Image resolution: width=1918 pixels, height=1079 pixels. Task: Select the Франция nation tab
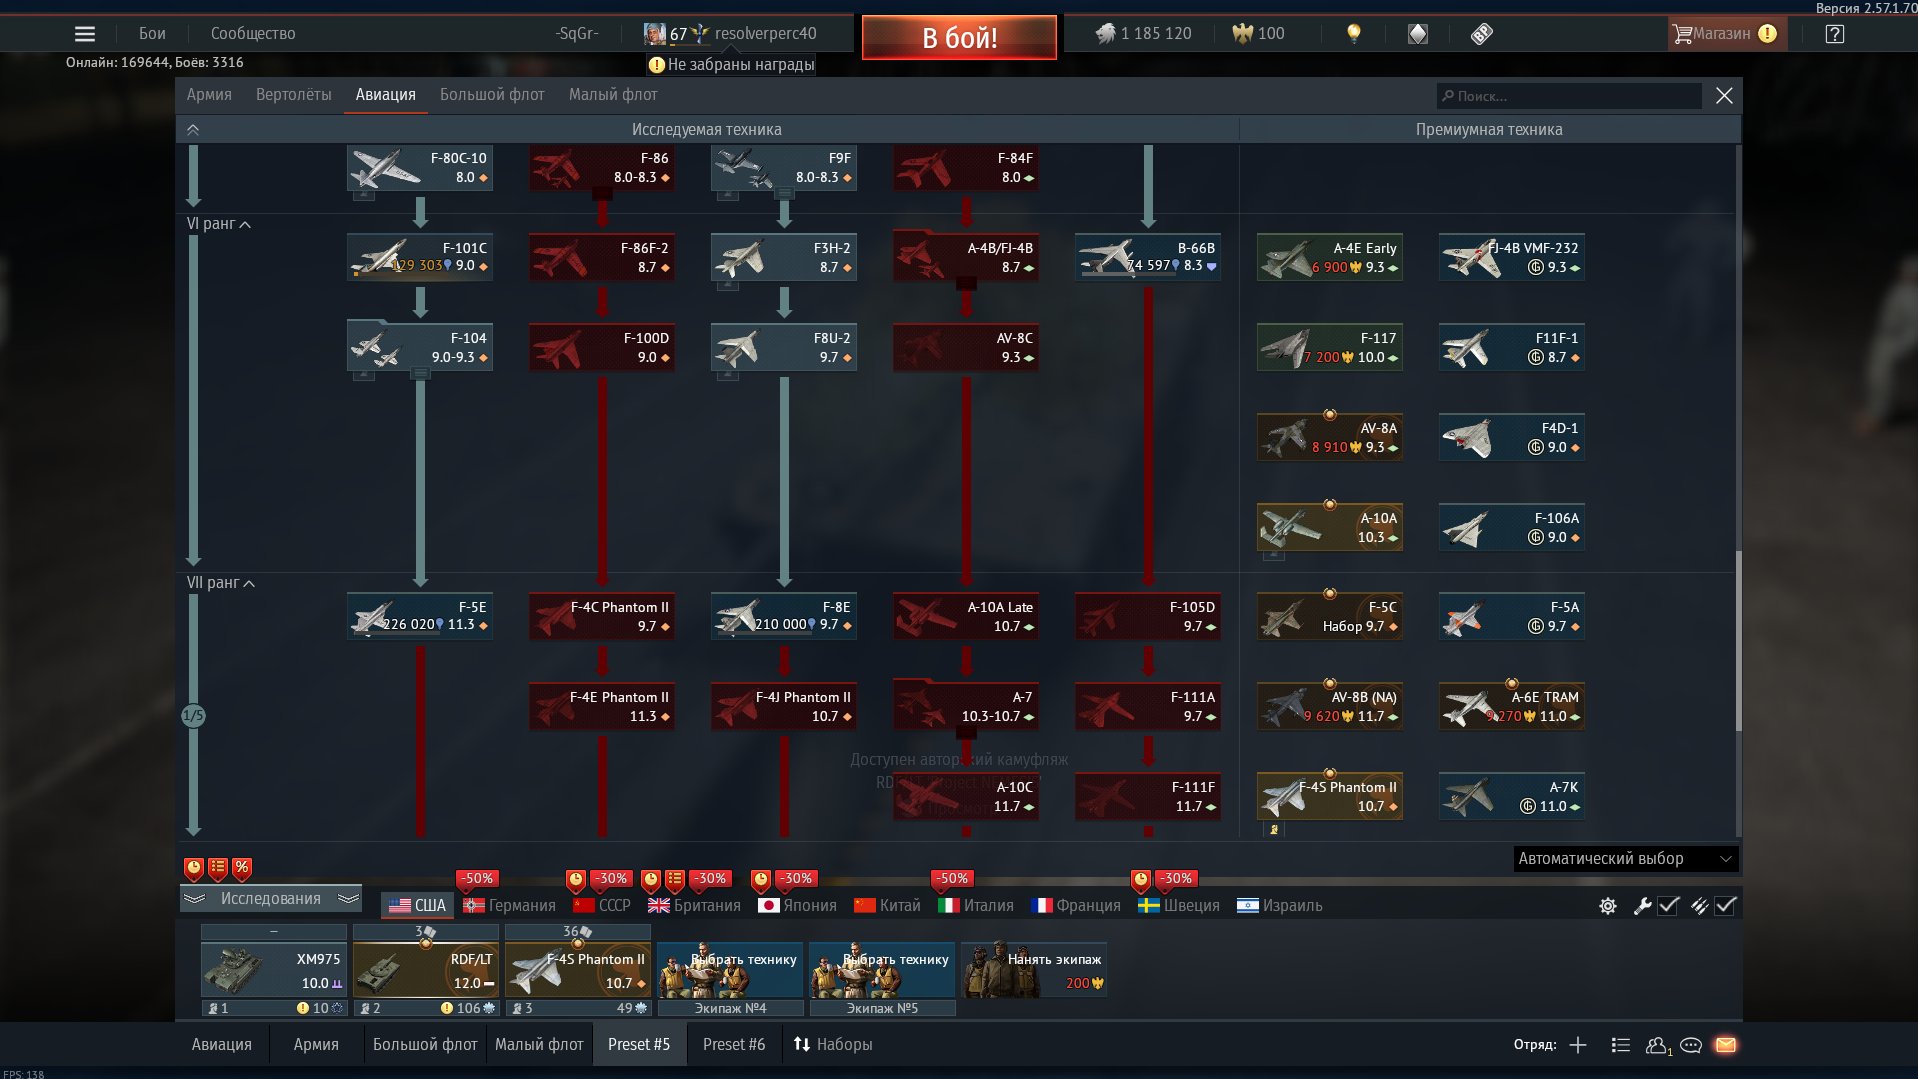[x=1076, y=906]
